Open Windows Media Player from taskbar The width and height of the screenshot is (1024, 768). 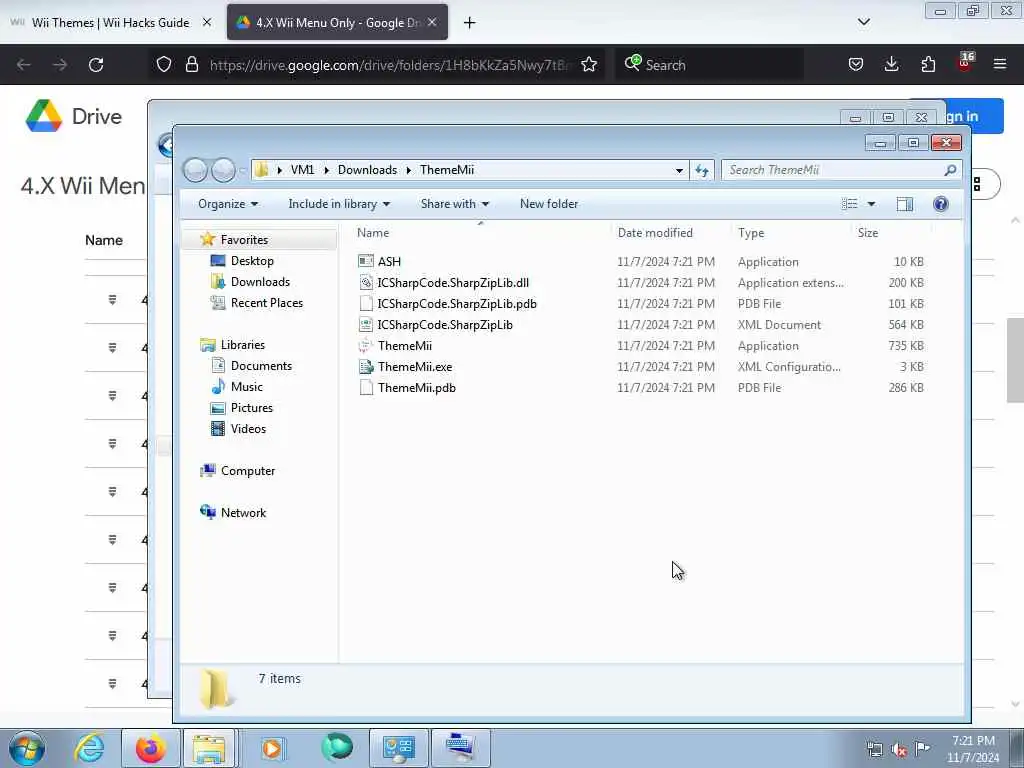(x=272, y=748)
